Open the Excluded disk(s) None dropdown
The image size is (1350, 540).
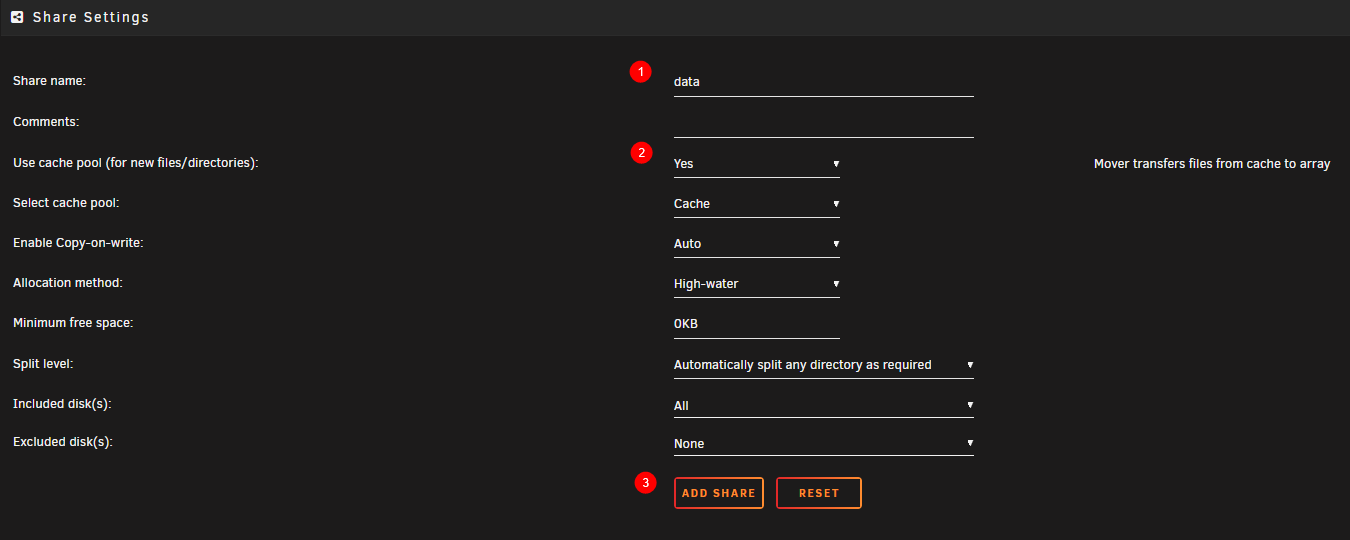[823, 444]
